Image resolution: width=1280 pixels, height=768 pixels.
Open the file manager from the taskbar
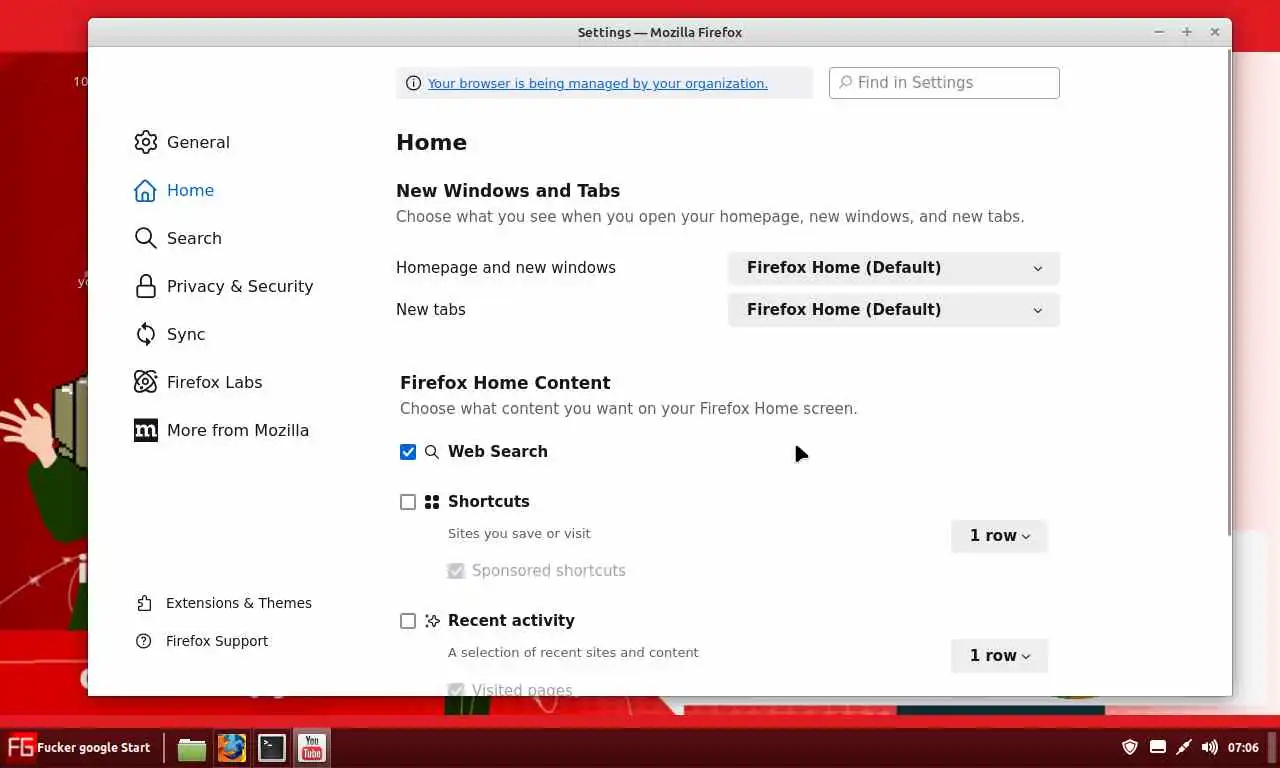[192, 748]
